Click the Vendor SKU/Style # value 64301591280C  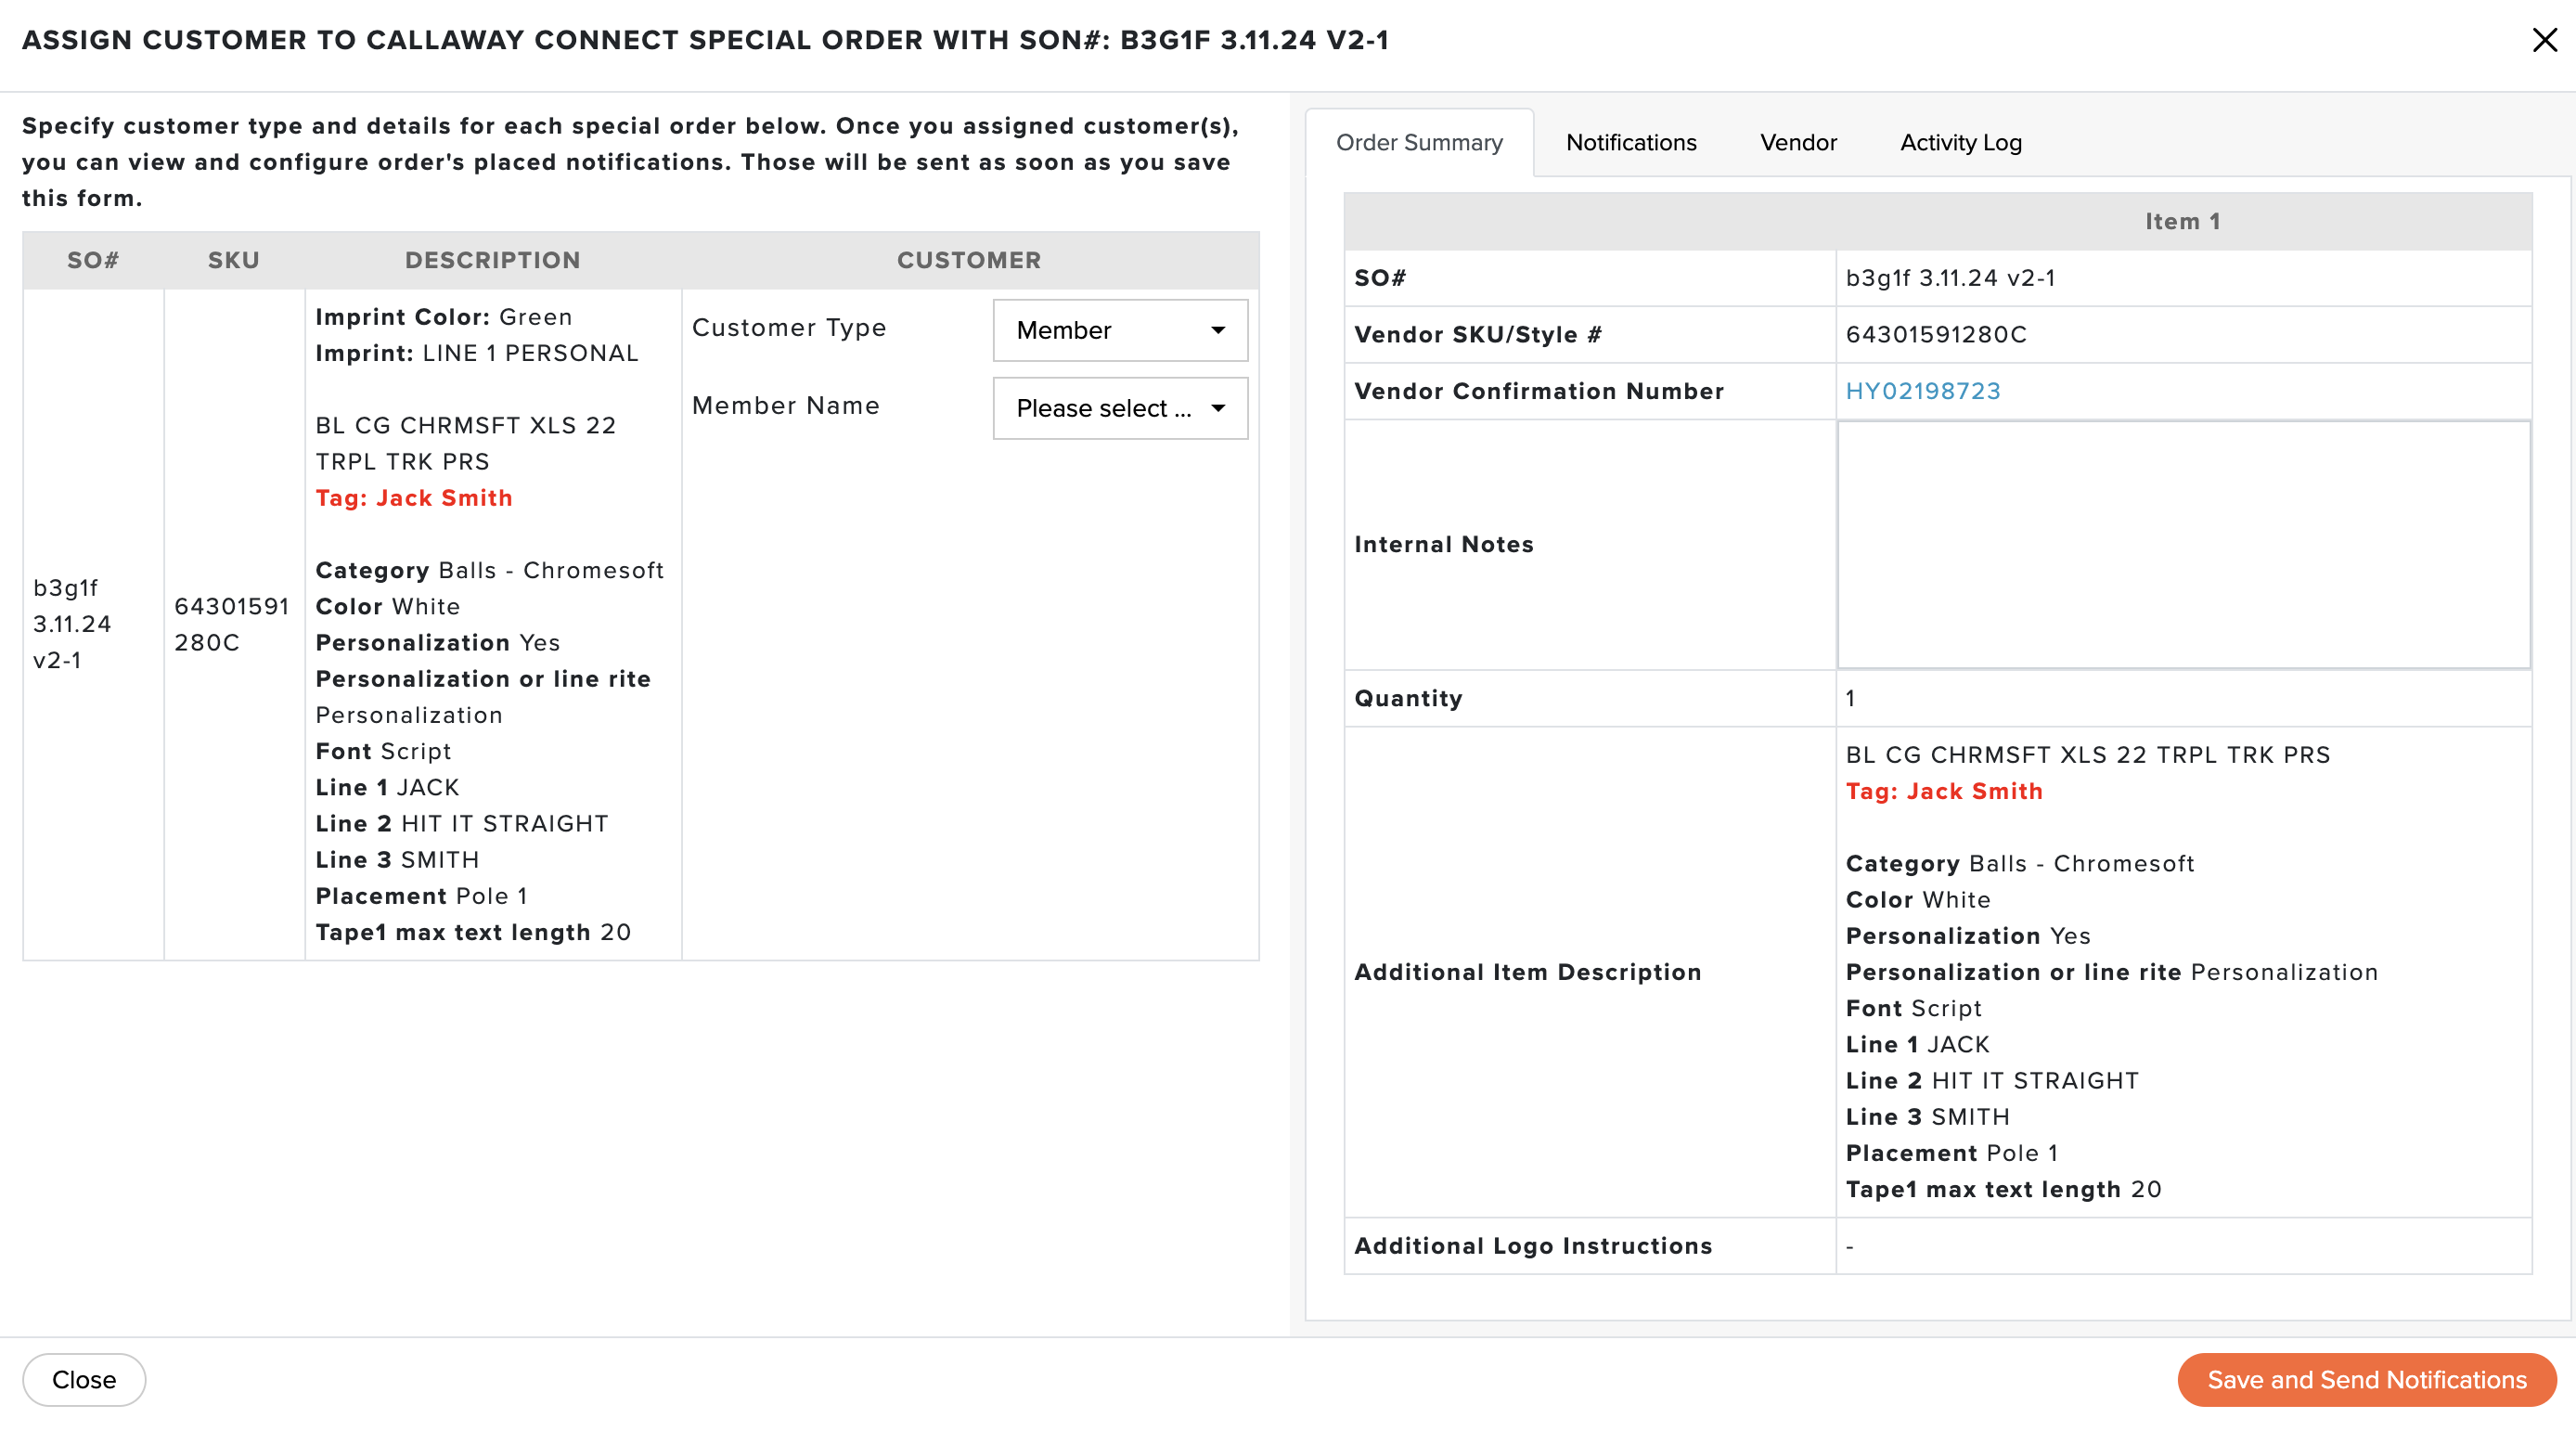pyautogui.click(x=1936, y=334)
